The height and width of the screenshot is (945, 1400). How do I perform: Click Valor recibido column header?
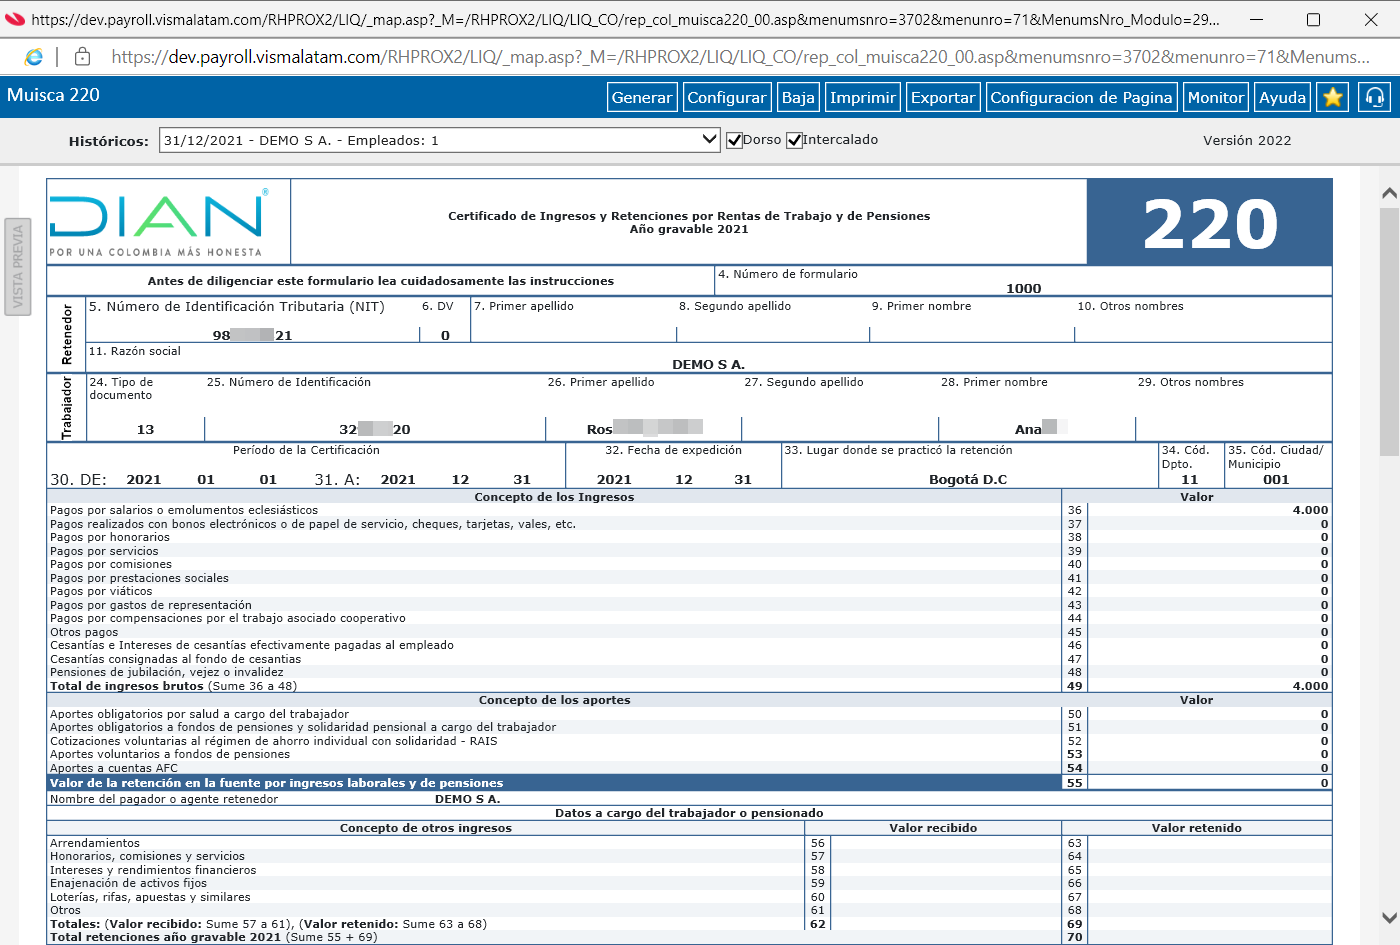(x=933, y=828)
